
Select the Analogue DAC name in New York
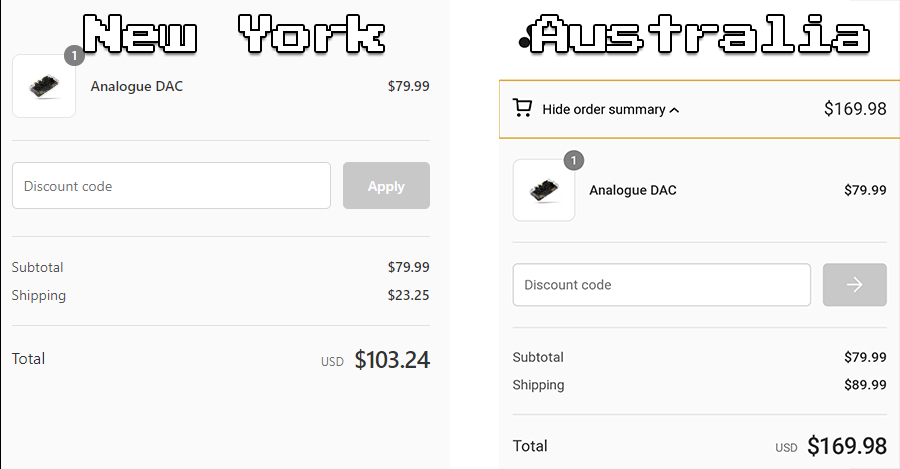137,86
